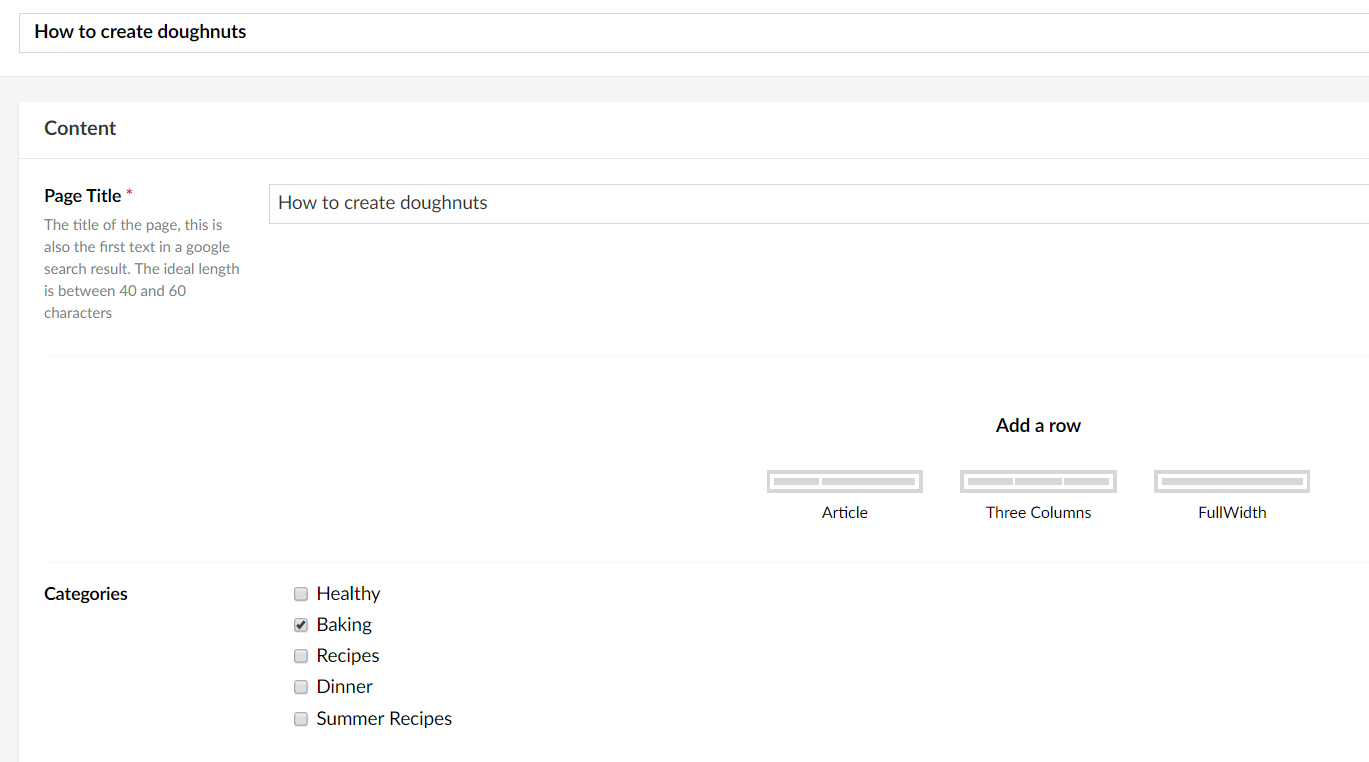The image size is (1369, 762).
Task: Enable the Healthy category checkbox
Action: click(x=301, y=594)
